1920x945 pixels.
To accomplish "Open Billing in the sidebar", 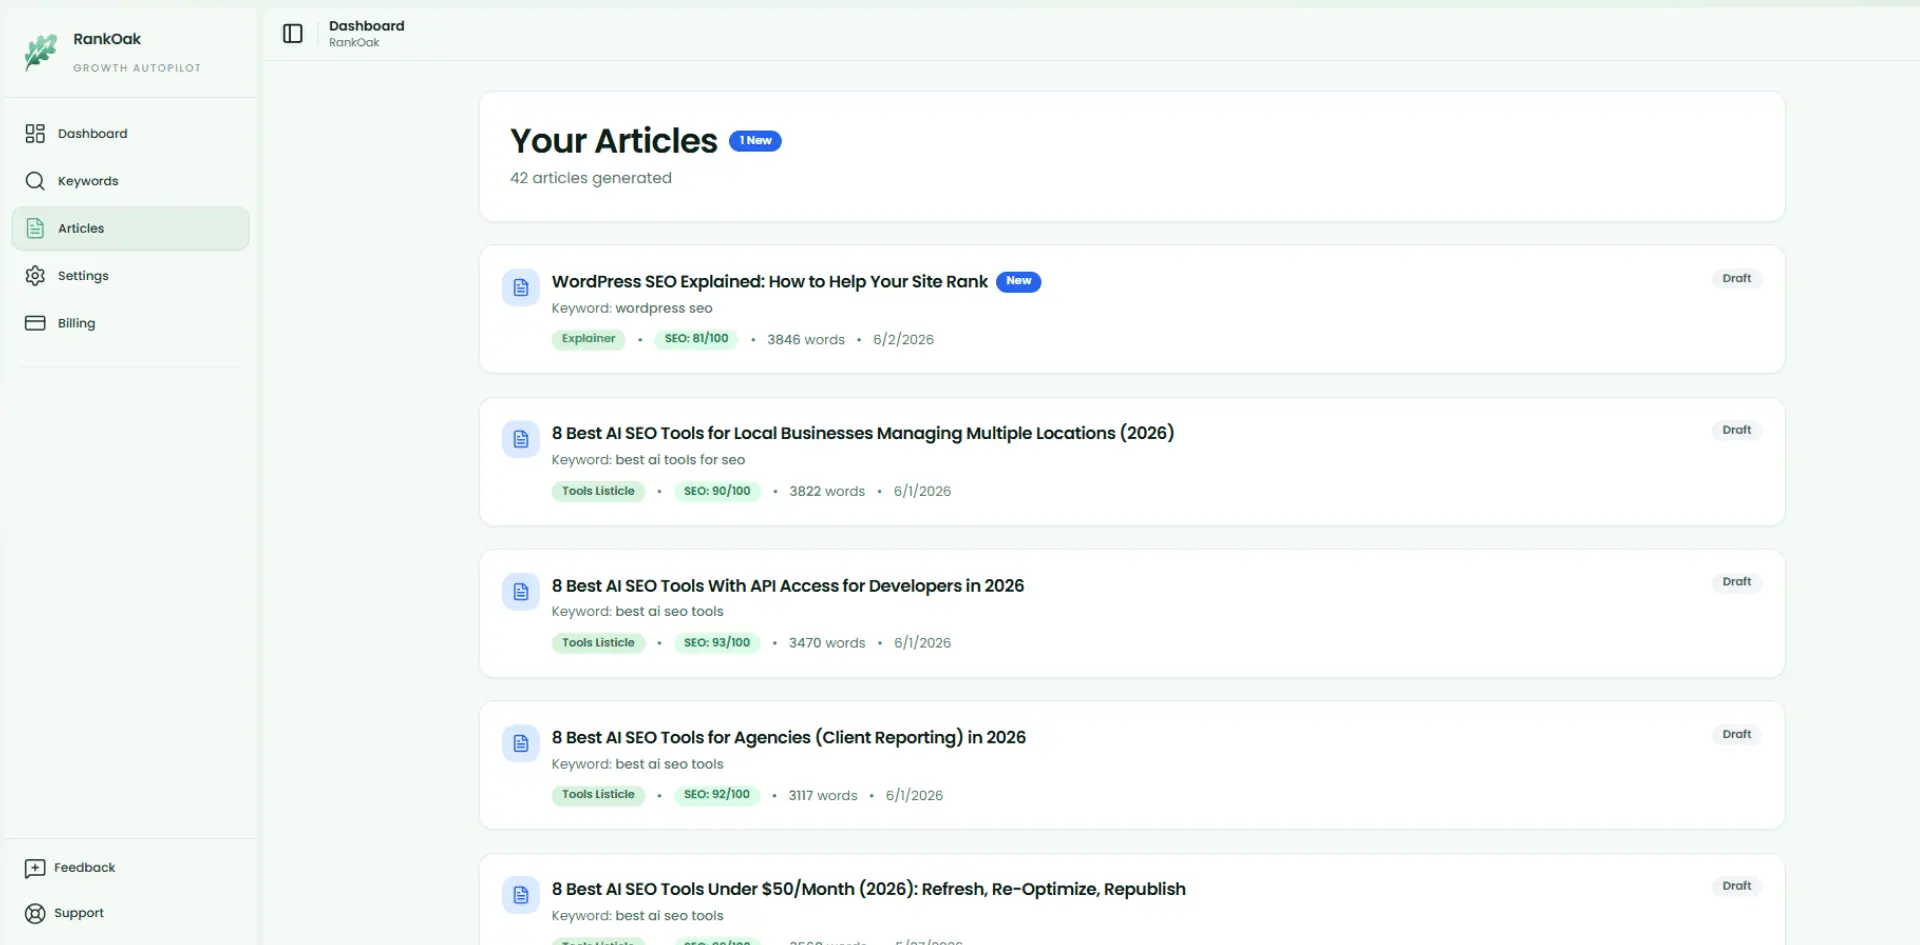I will point(130,323).
